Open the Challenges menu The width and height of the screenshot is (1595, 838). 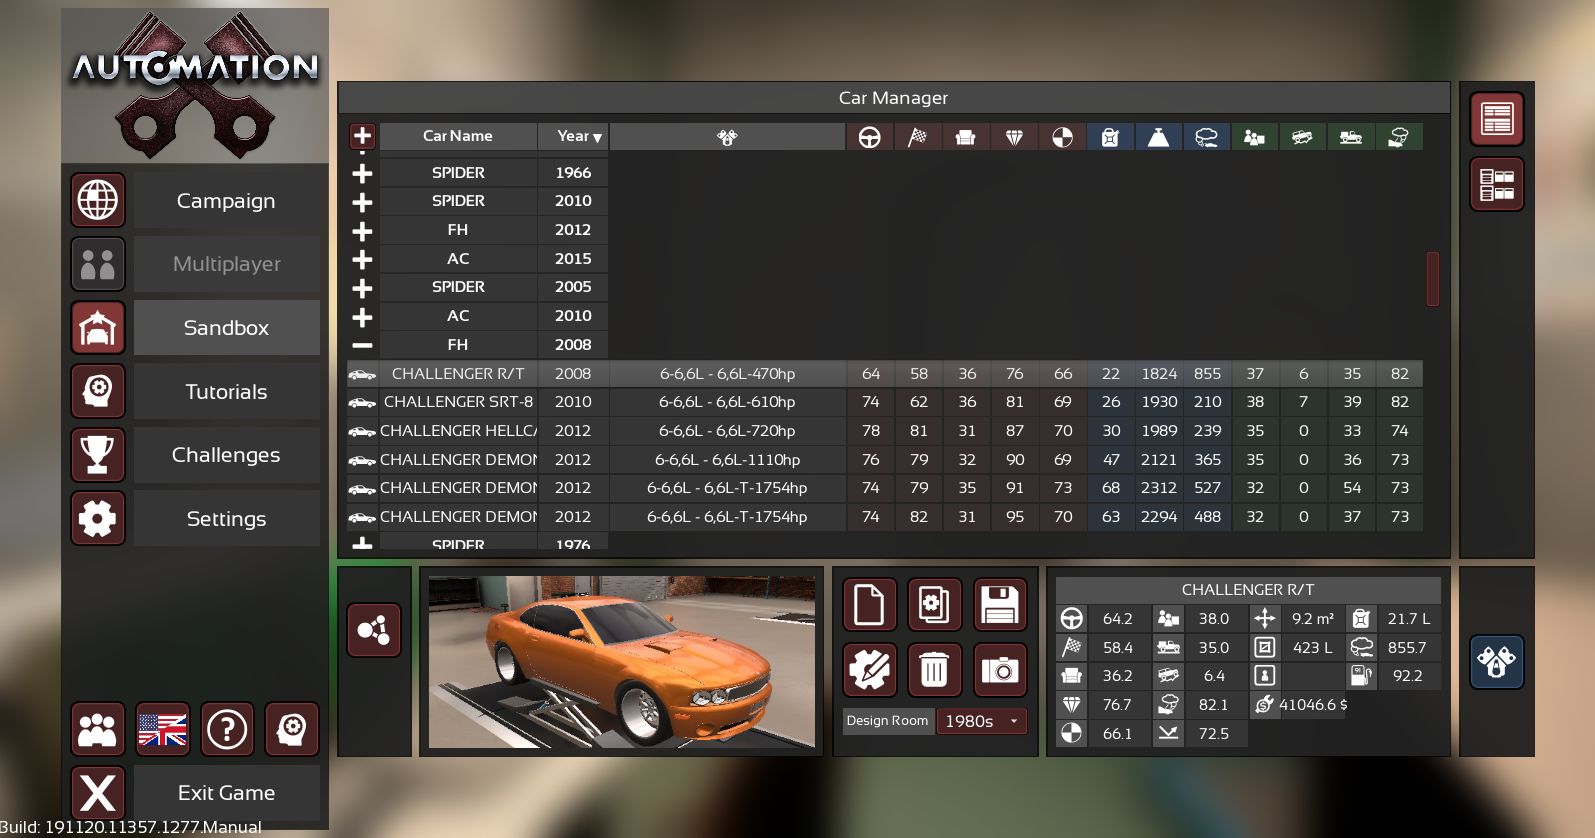tap(227, 455)
